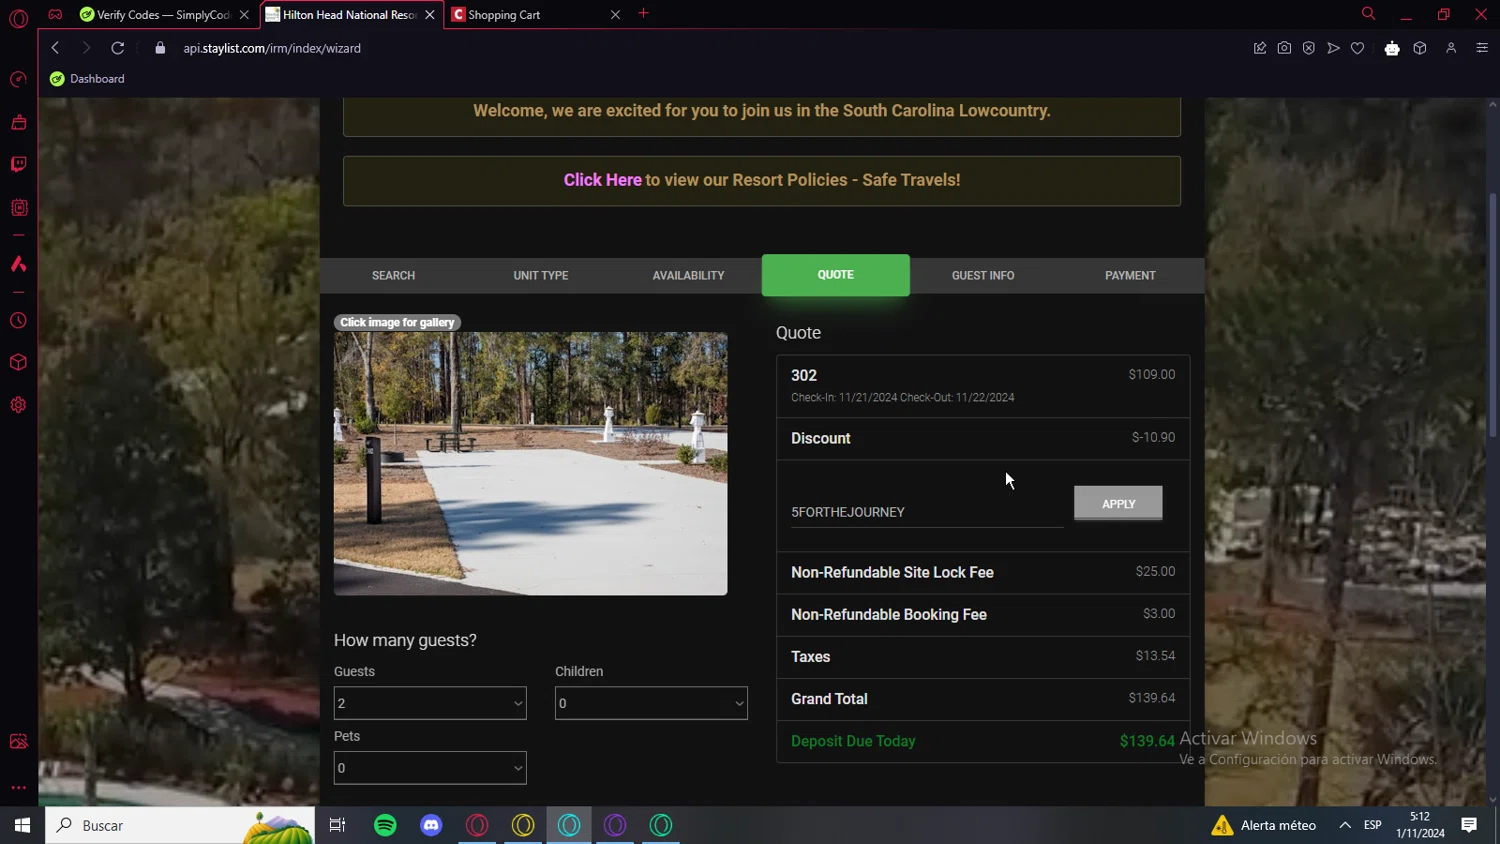
Task: Click Taxes amount $13.54
Action: (1155, 656)
